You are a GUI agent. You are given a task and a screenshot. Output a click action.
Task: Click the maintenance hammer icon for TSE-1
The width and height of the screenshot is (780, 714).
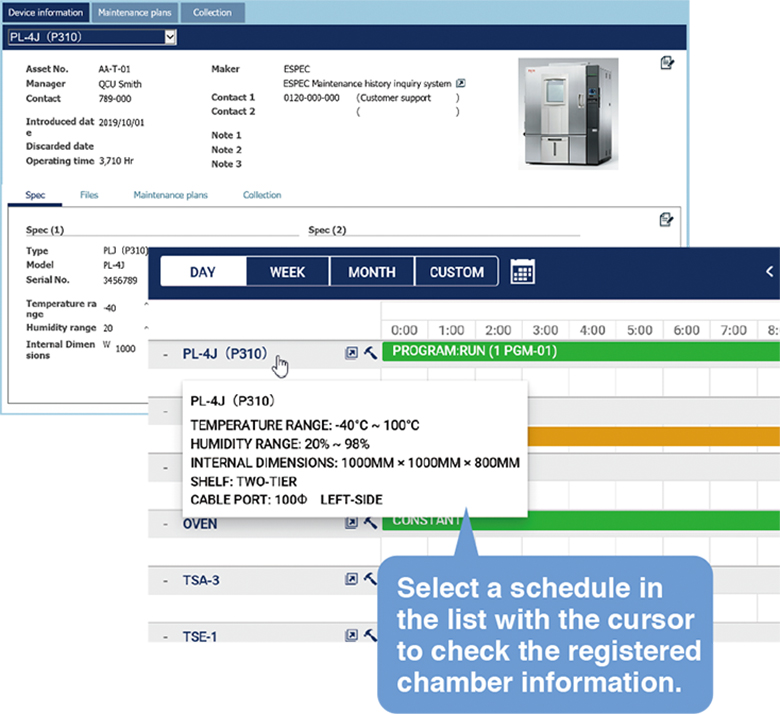[x=370, y=635]
